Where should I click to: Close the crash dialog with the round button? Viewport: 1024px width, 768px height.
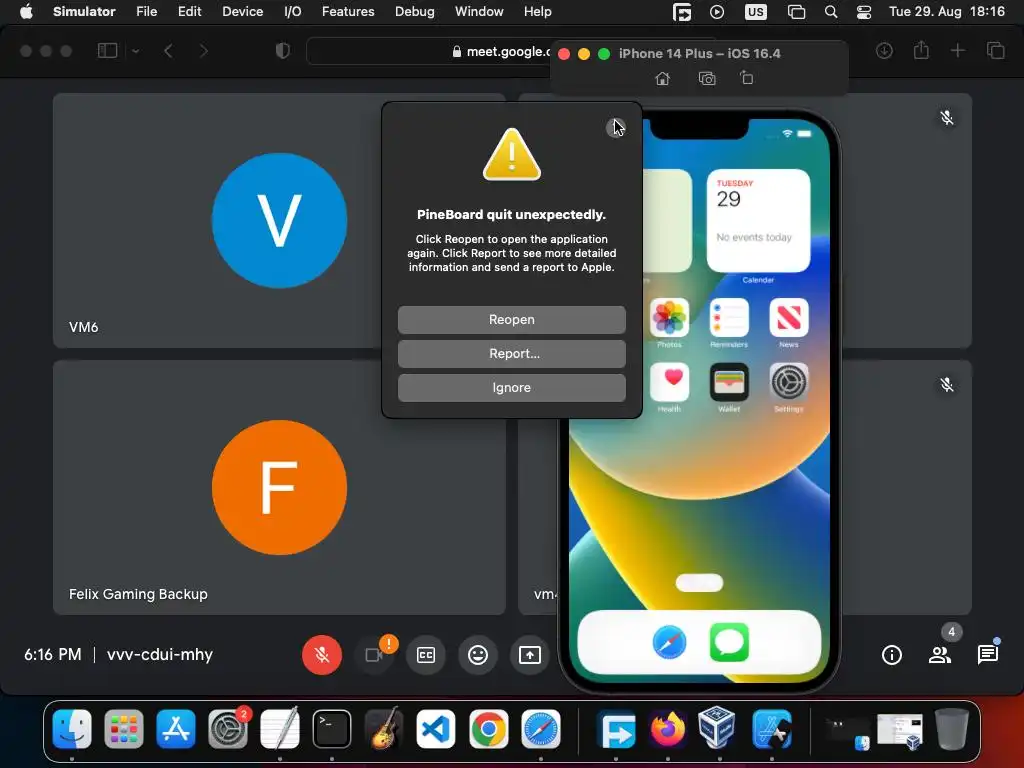[x=615, y=128]
